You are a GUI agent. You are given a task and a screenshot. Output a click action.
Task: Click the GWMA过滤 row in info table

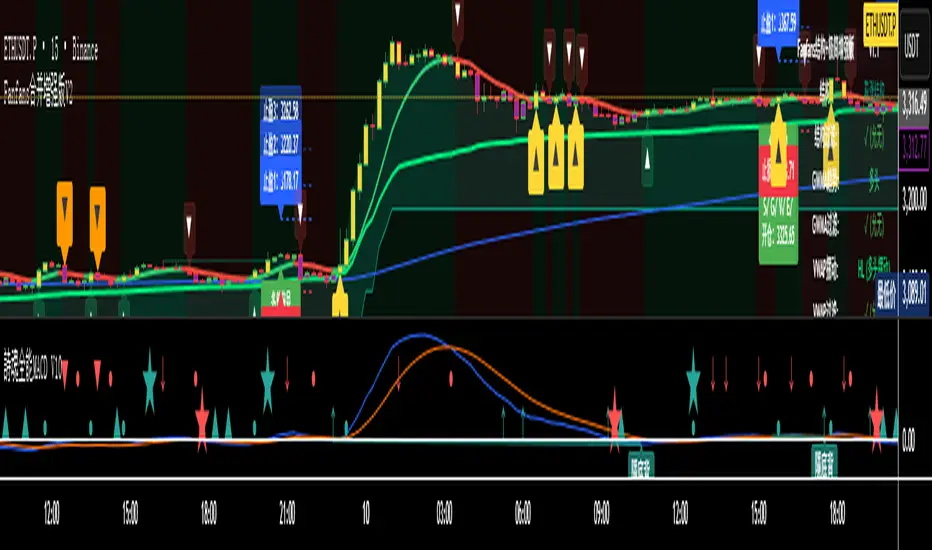coord(850,225)
